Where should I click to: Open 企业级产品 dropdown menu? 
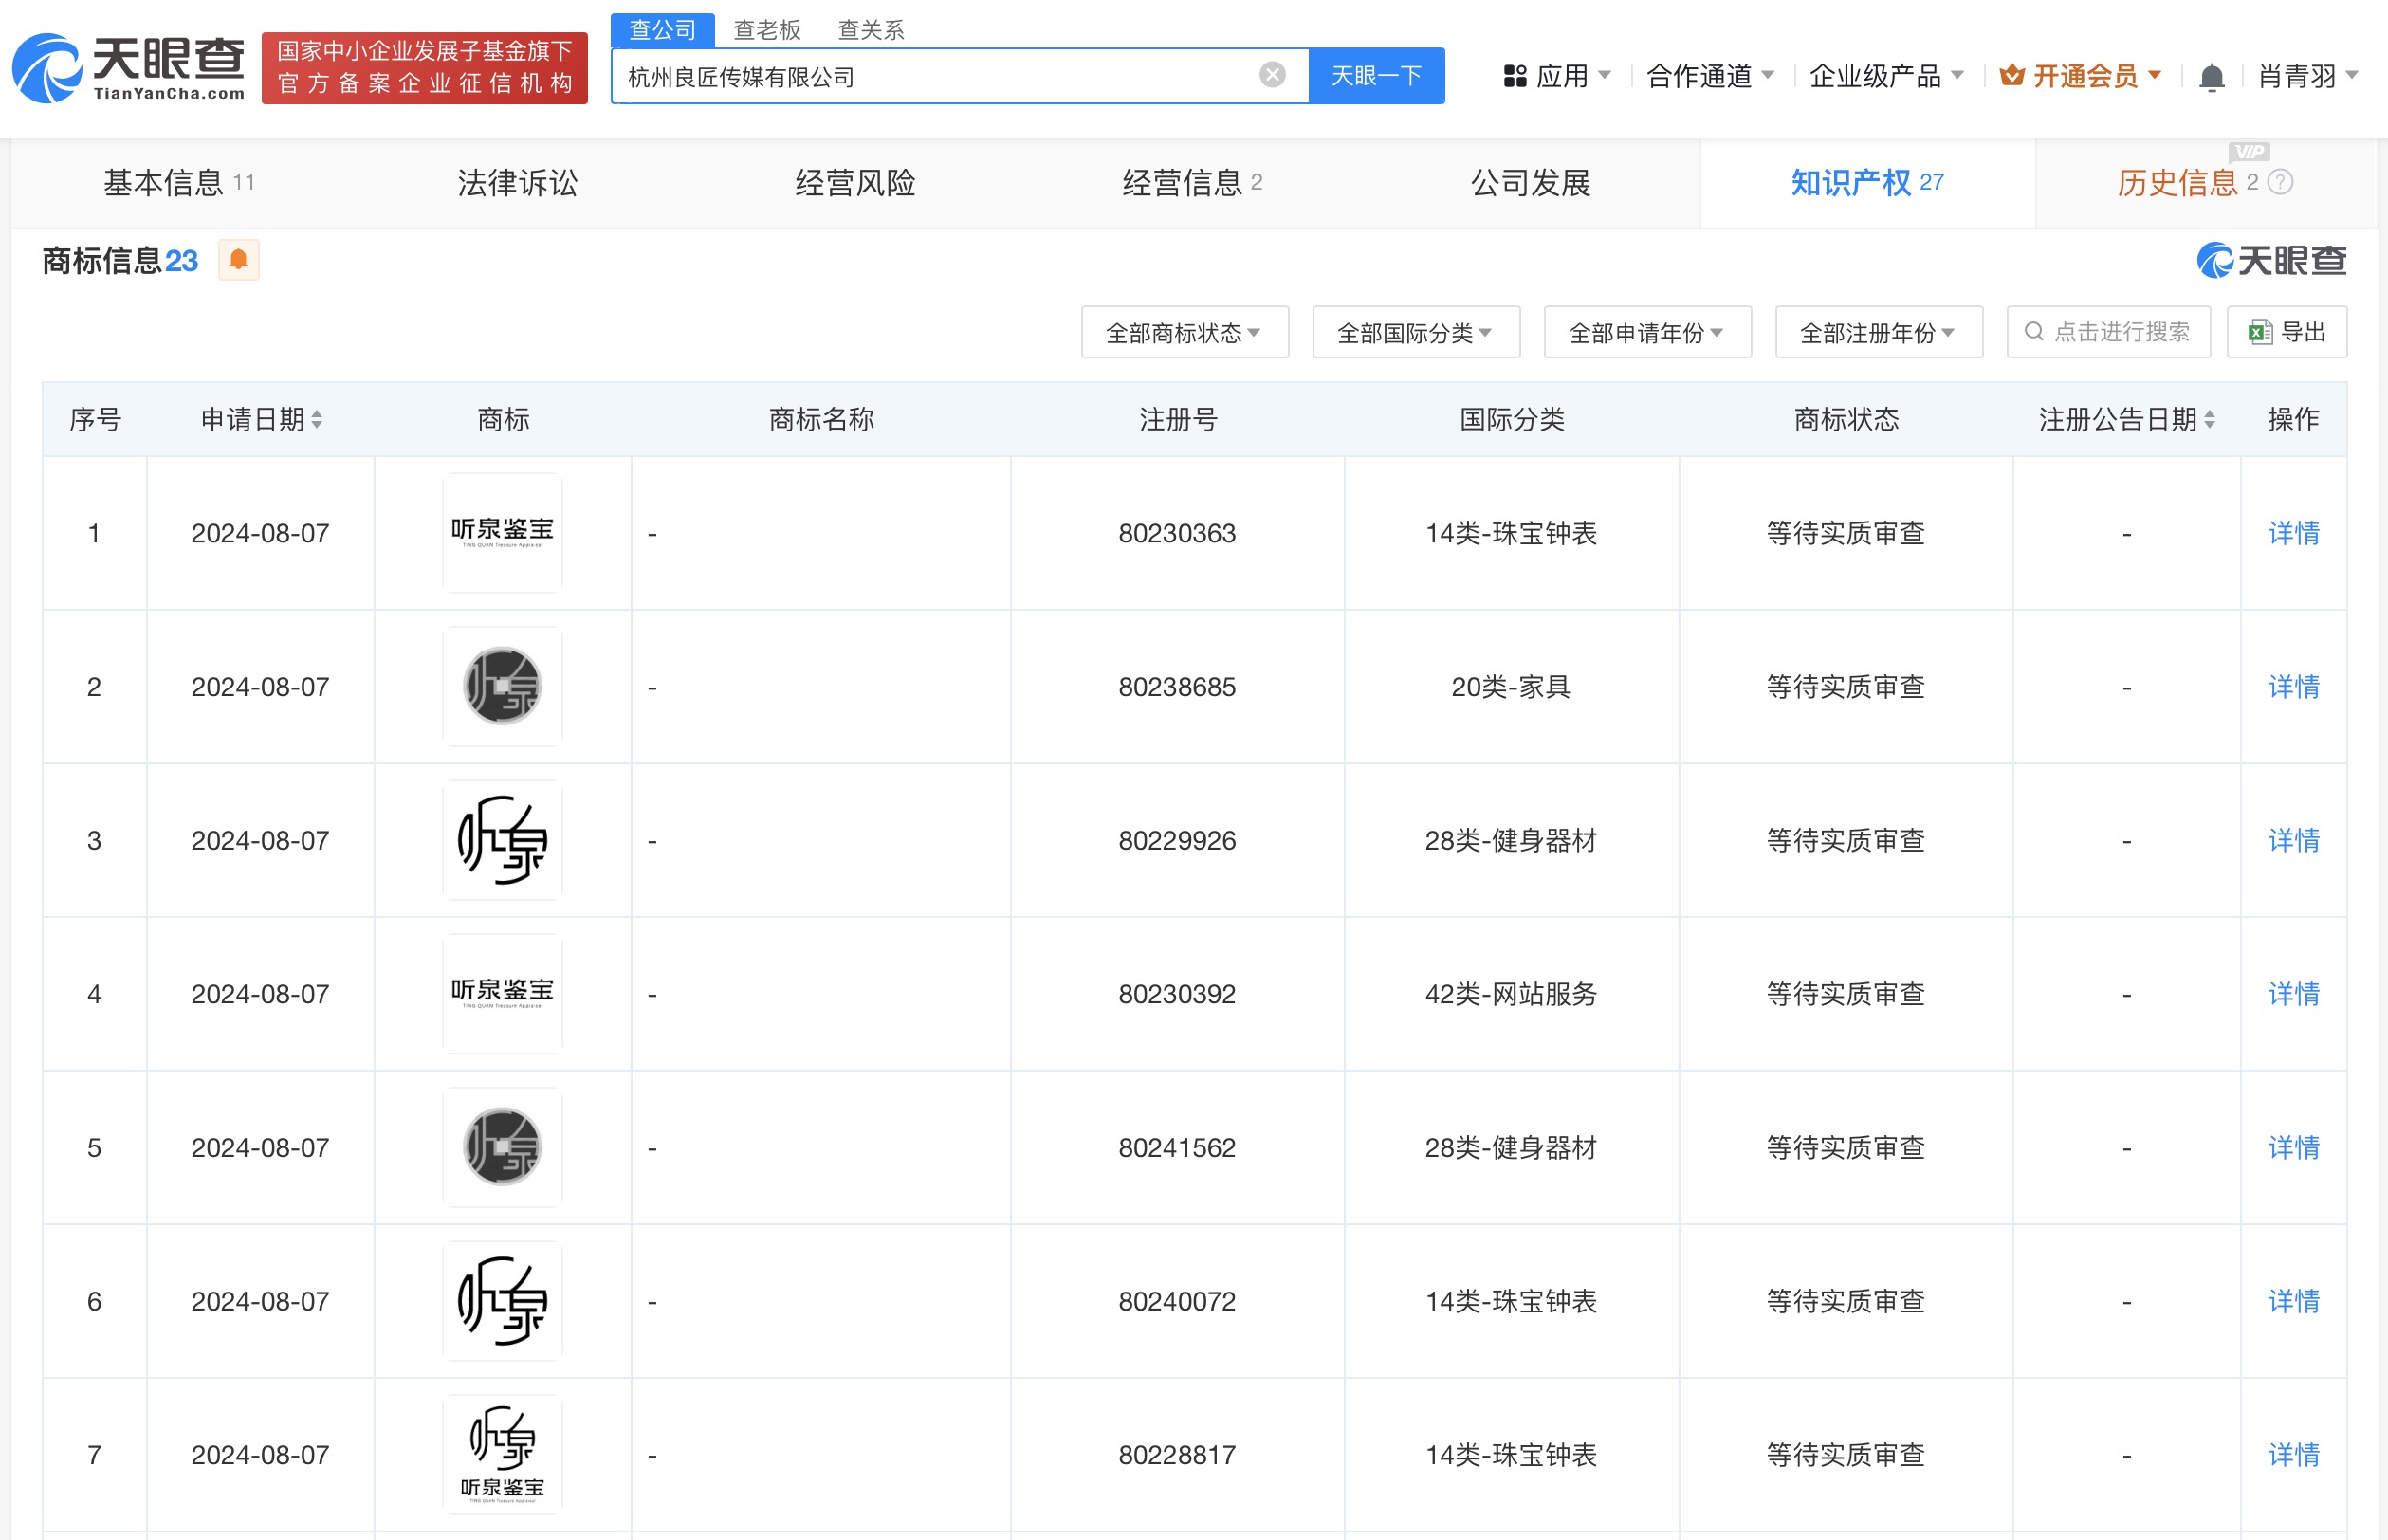[x=1887, y=76]
